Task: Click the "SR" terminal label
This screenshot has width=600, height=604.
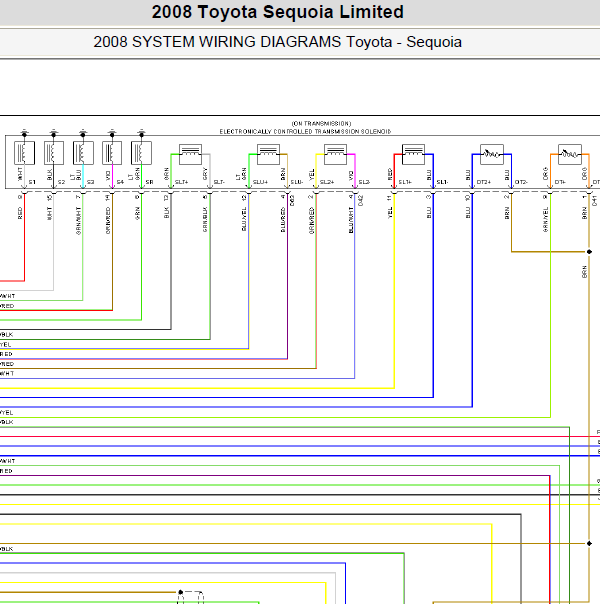Action: point(149,182)
